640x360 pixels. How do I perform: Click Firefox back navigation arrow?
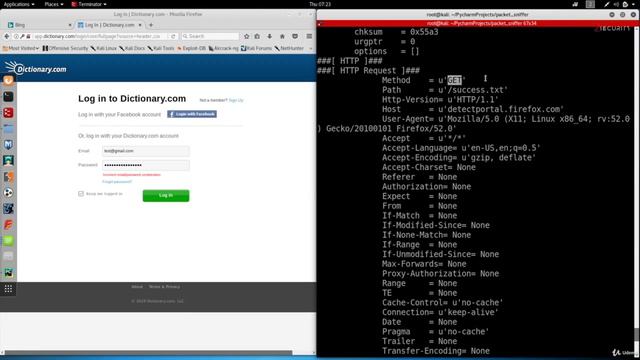pyautogui.click(x=7, y=36)
